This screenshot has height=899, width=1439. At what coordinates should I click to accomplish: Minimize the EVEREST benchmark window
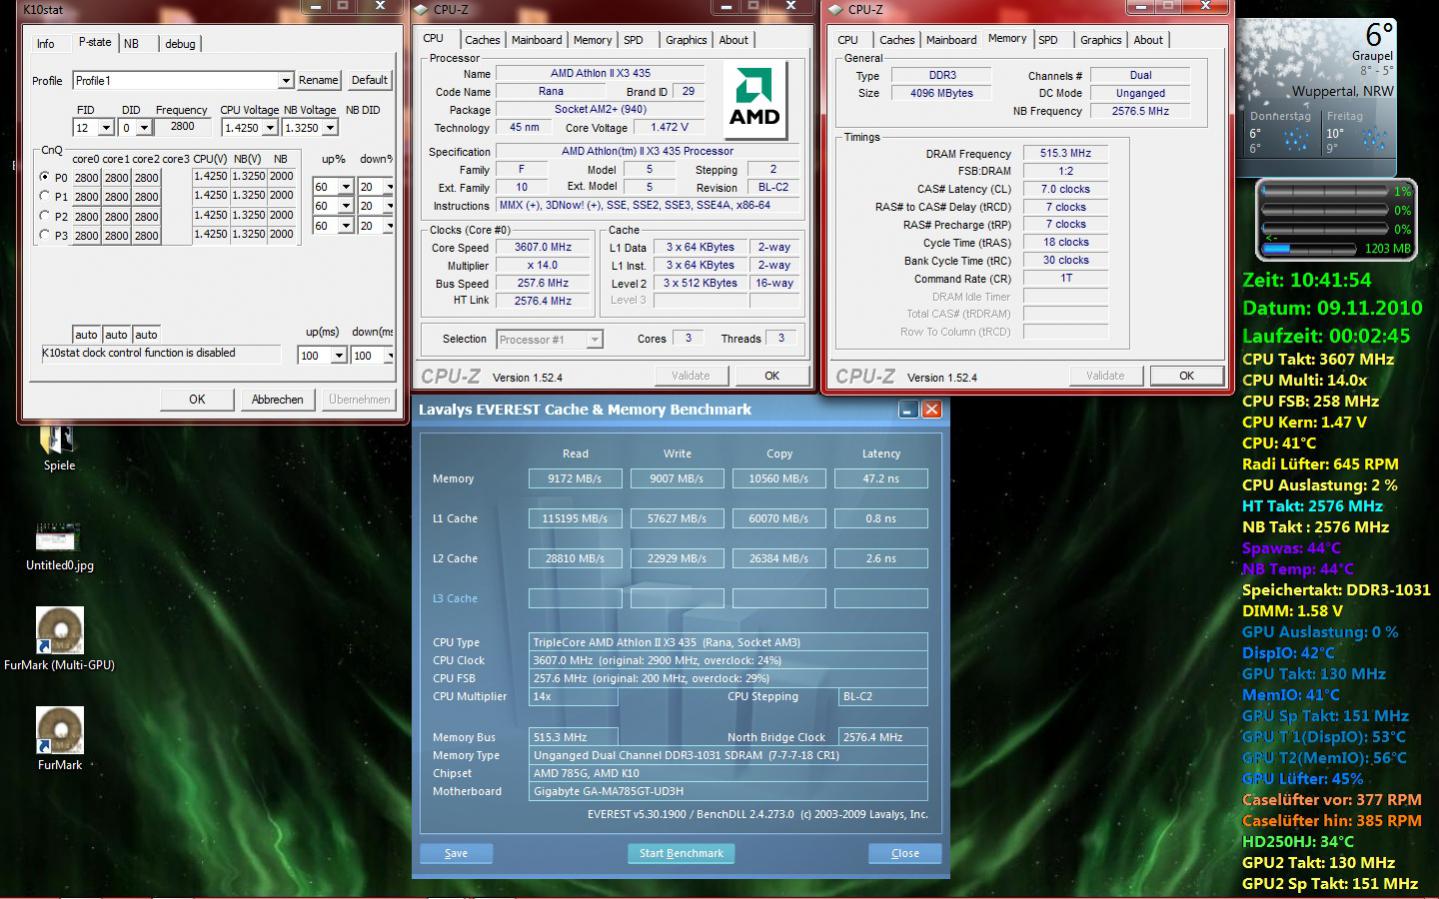click(x=908, y=410)
